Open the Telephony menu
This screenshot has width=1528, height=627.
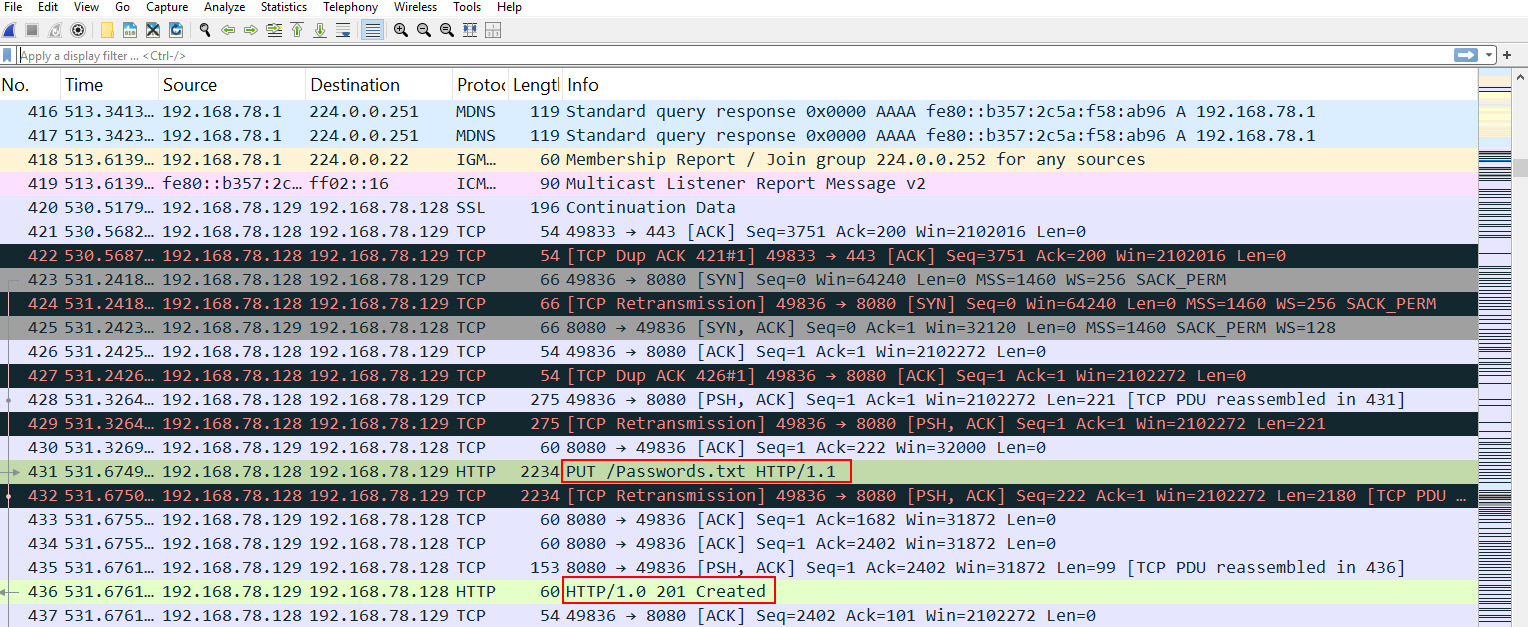350,7
